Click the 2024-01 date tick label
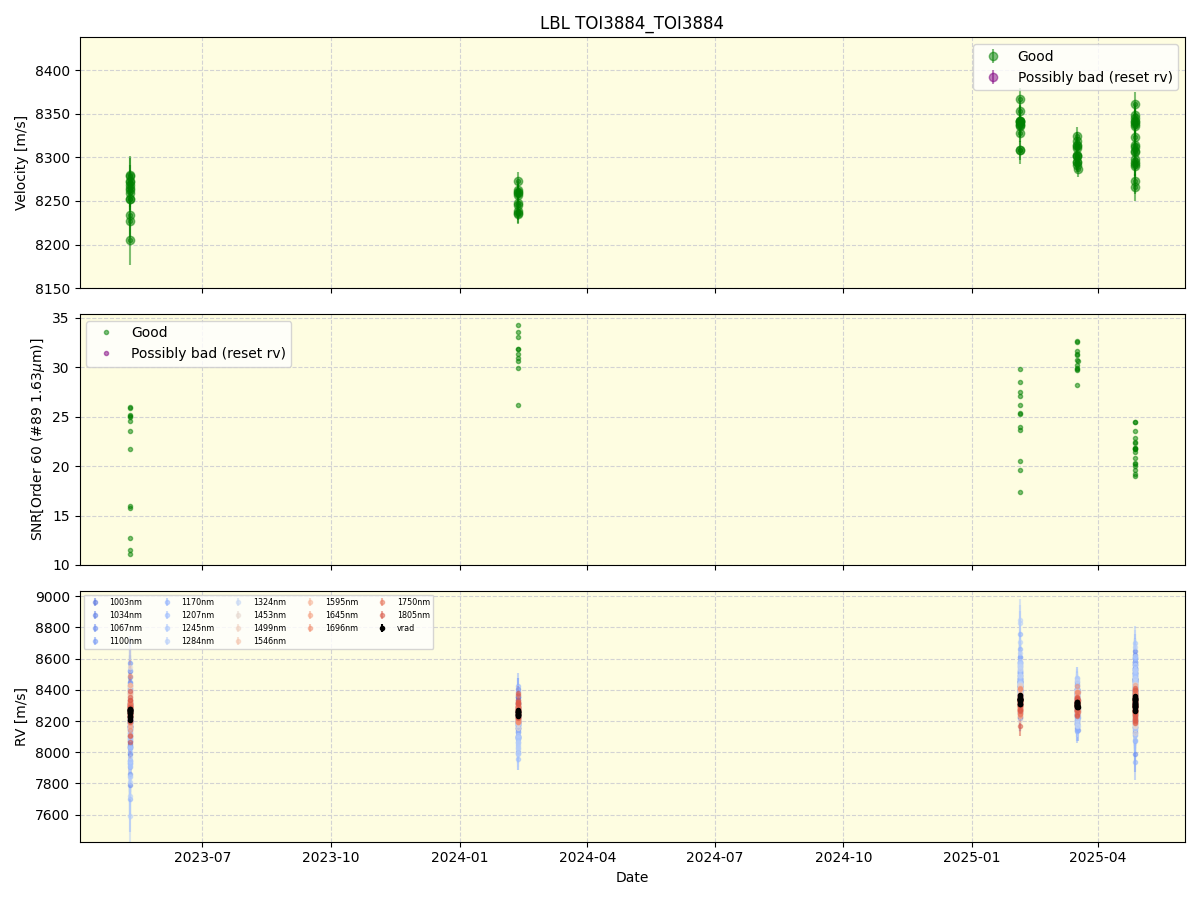The height and width of the screenshot is (900, 1200). (x=460, y=857)
